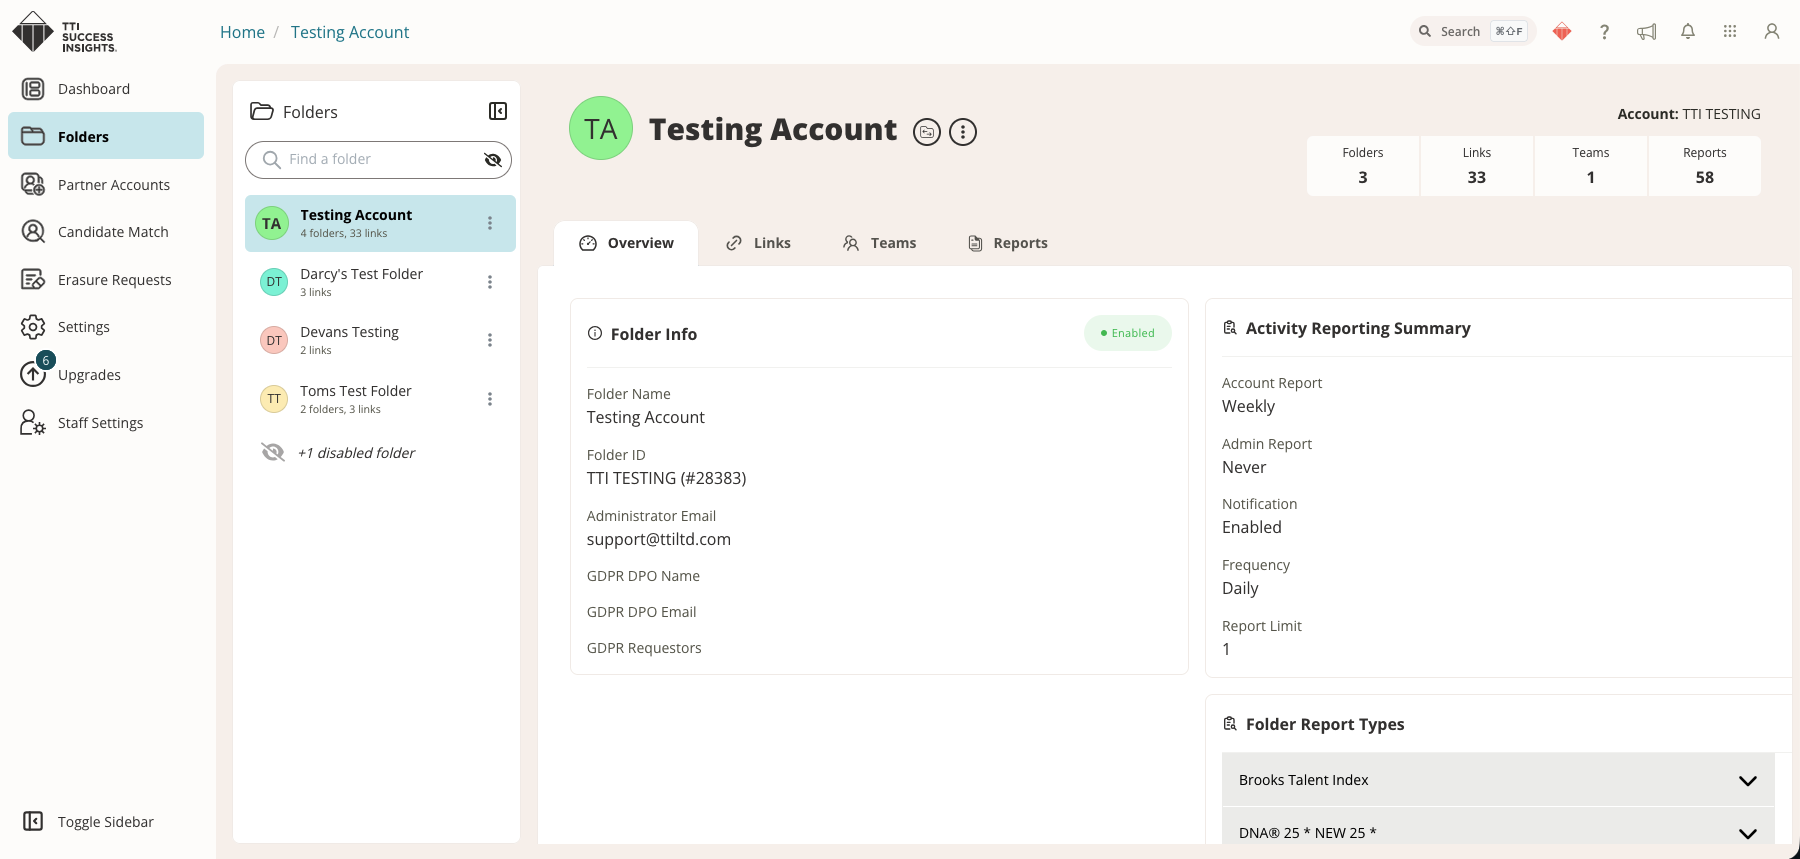Click the Activity Reporting Summary icon
Image resolution: width=1800 pixels, height=859 pixels.
tap(1230, 328)
